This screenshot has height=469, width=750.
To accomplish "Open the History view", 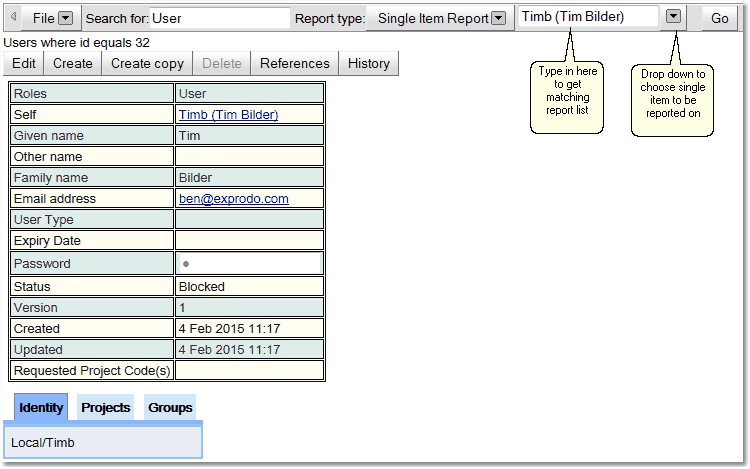I will [369, 63].
